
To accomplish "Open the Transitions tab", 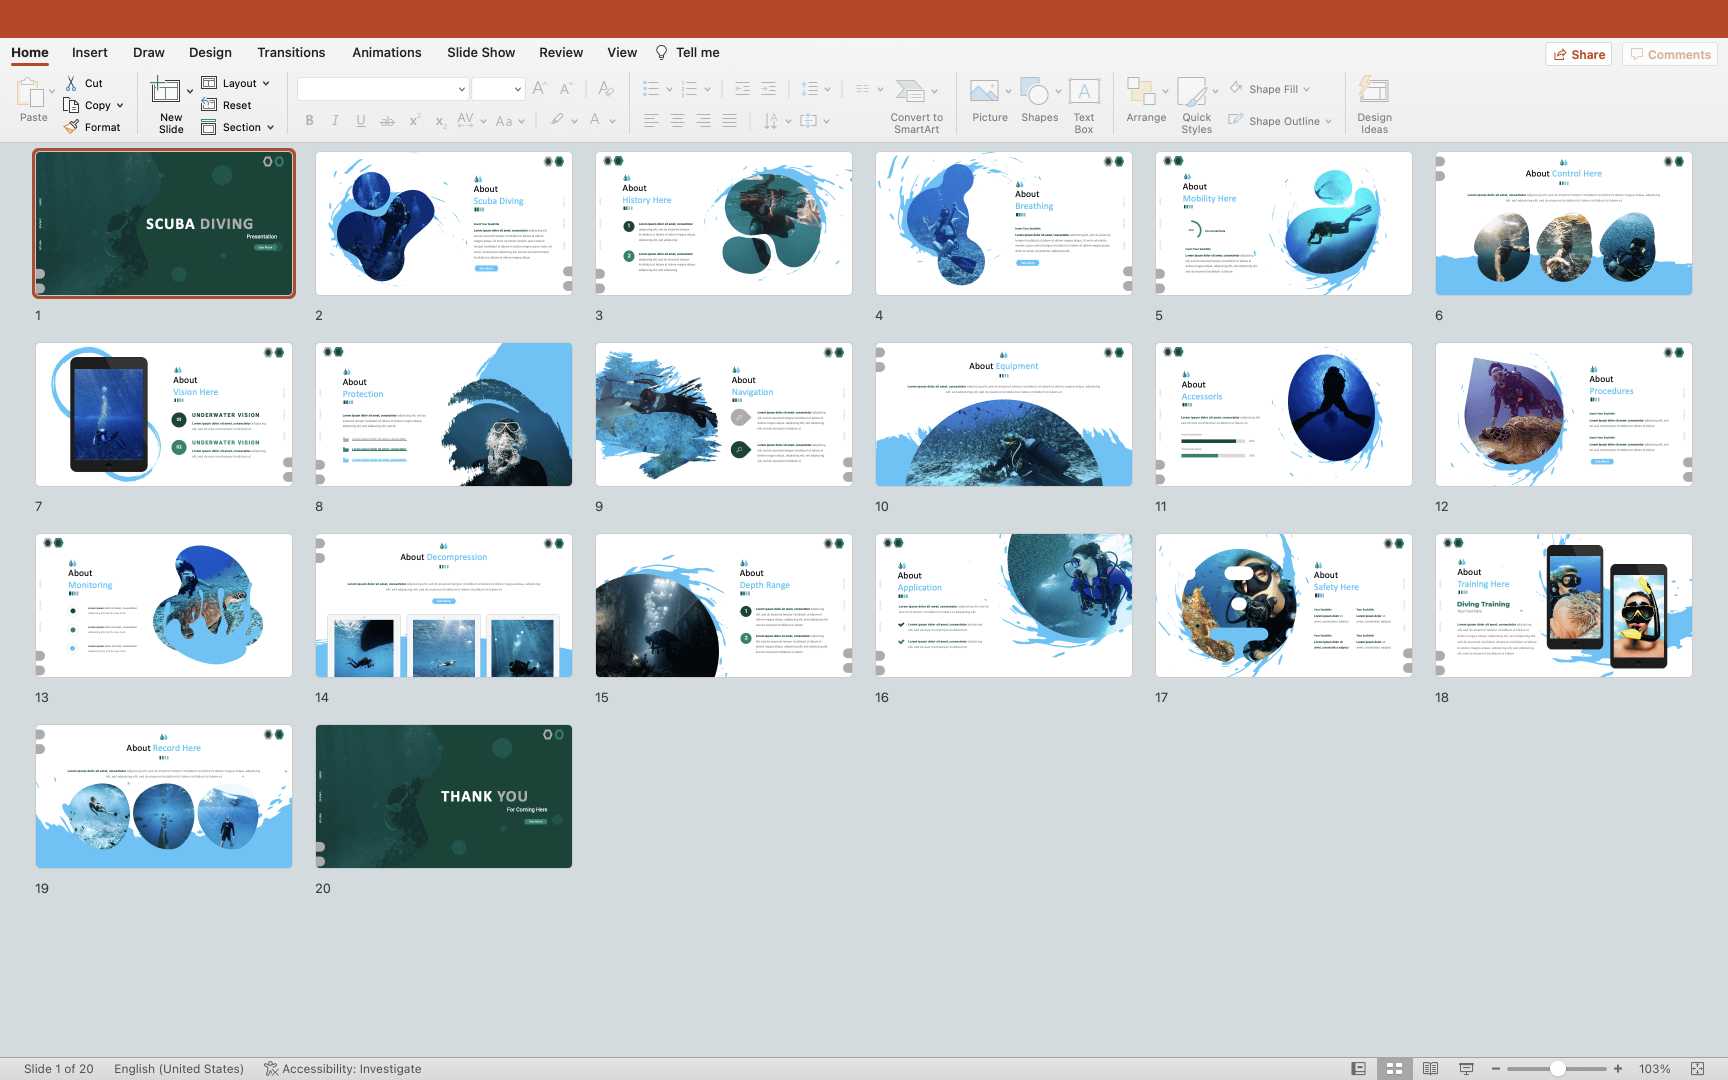I will coord(291,52).
